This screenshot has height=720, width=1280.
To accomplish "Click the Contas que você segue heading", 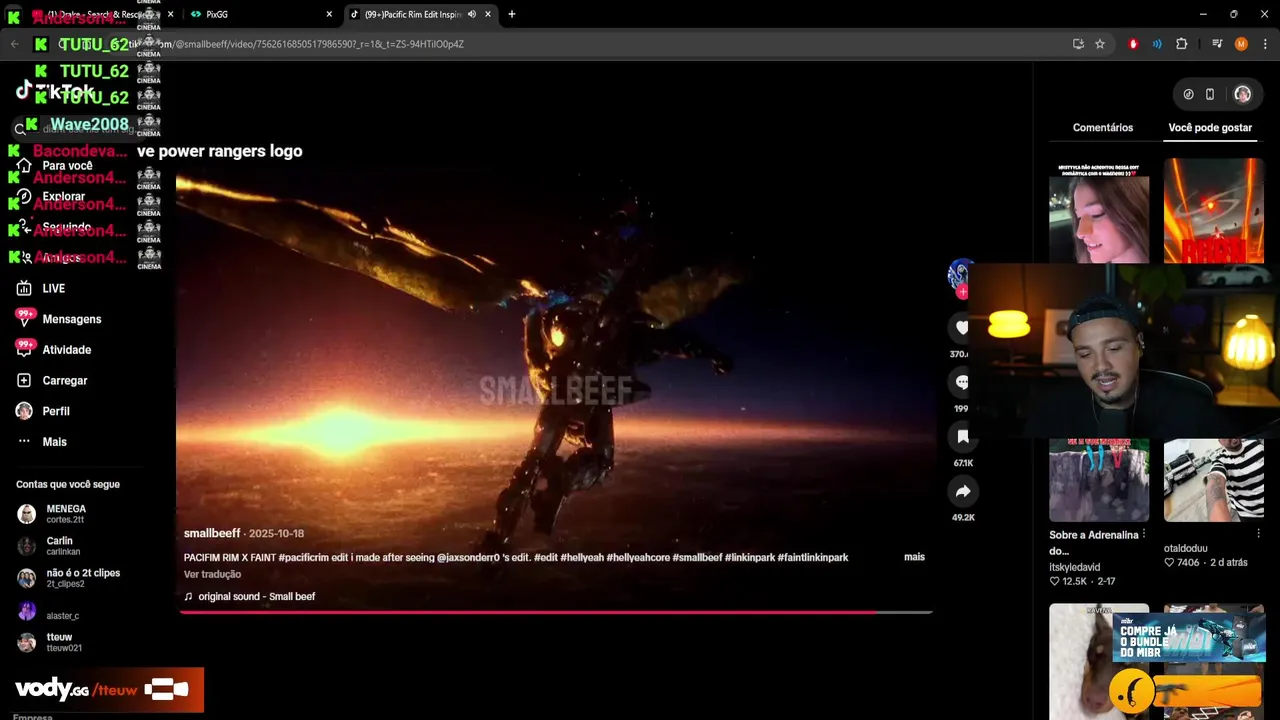I will pyautogui.click(x=68, y=484).
